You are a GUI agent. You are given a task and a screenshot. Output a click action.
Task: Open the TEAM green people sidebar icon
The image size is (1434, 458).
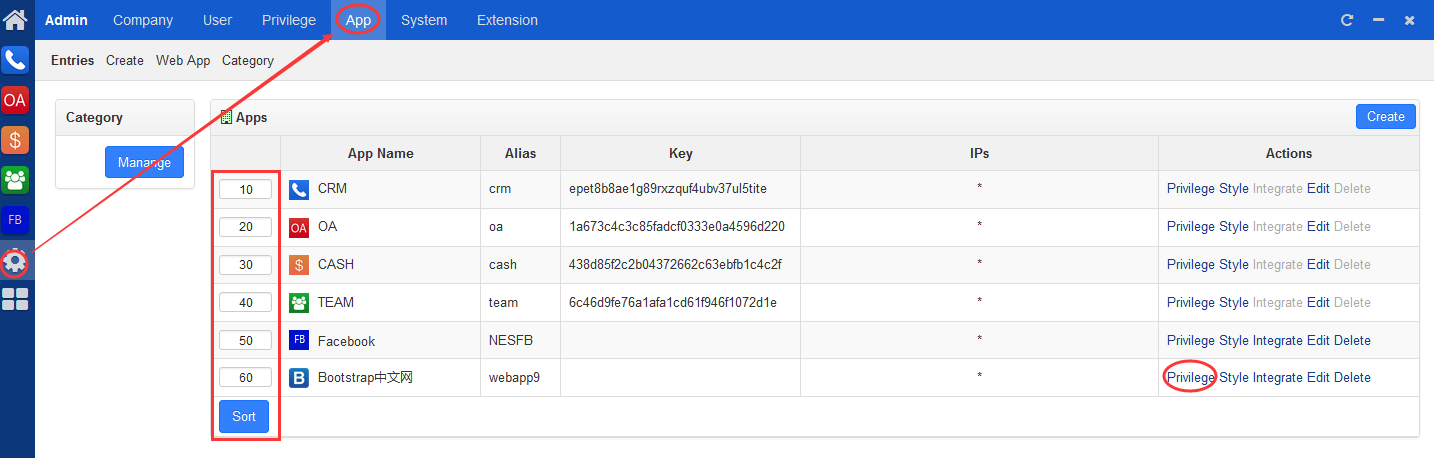click(15, 180)
